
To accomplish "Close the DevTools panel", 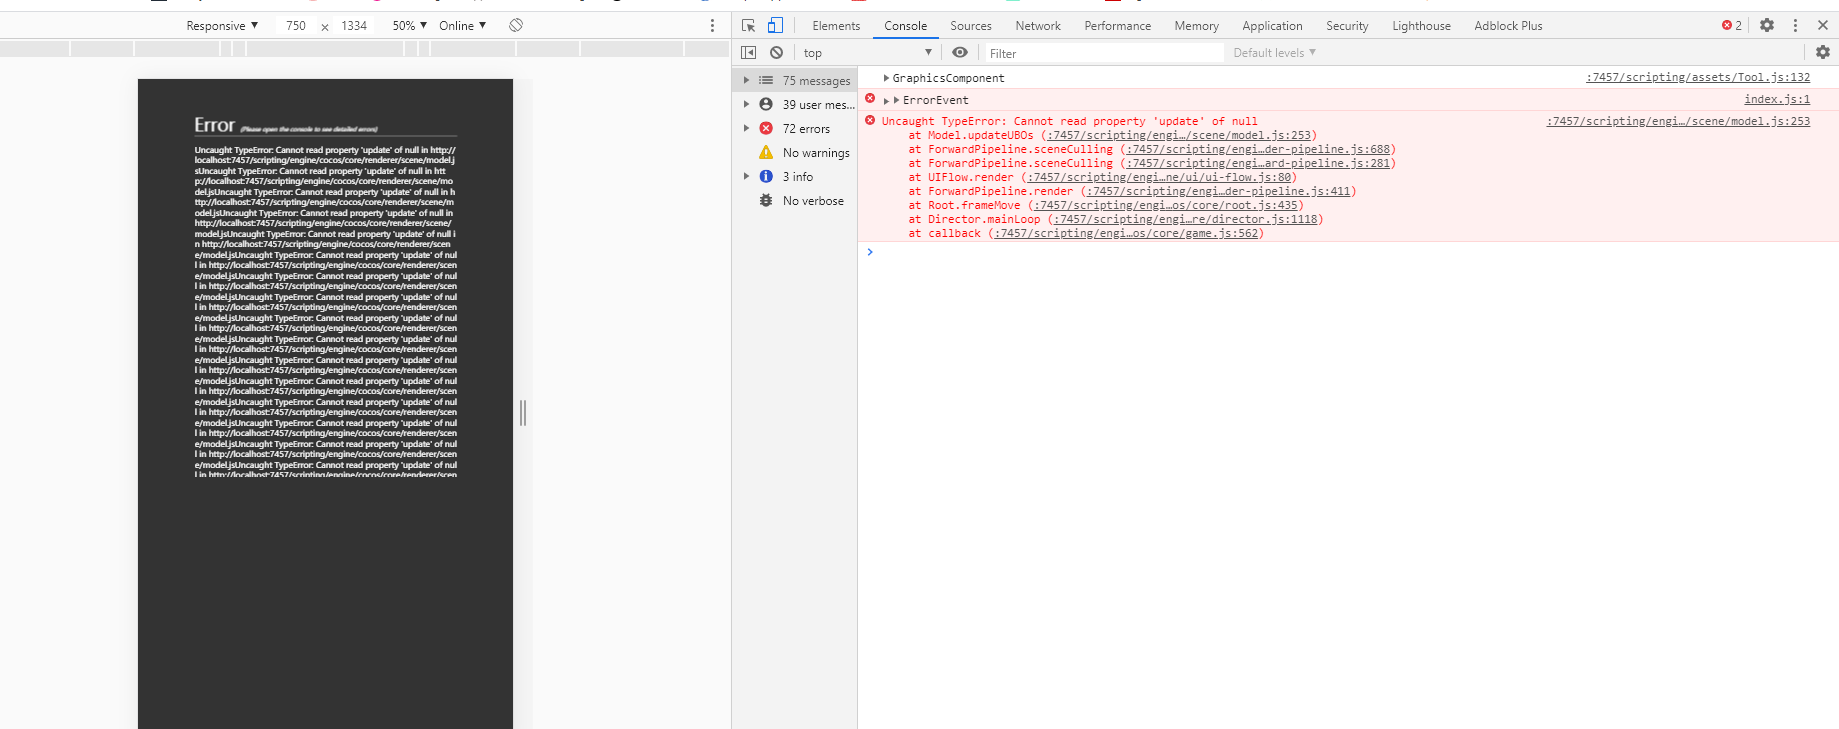I will click(x=1823, y=25).
